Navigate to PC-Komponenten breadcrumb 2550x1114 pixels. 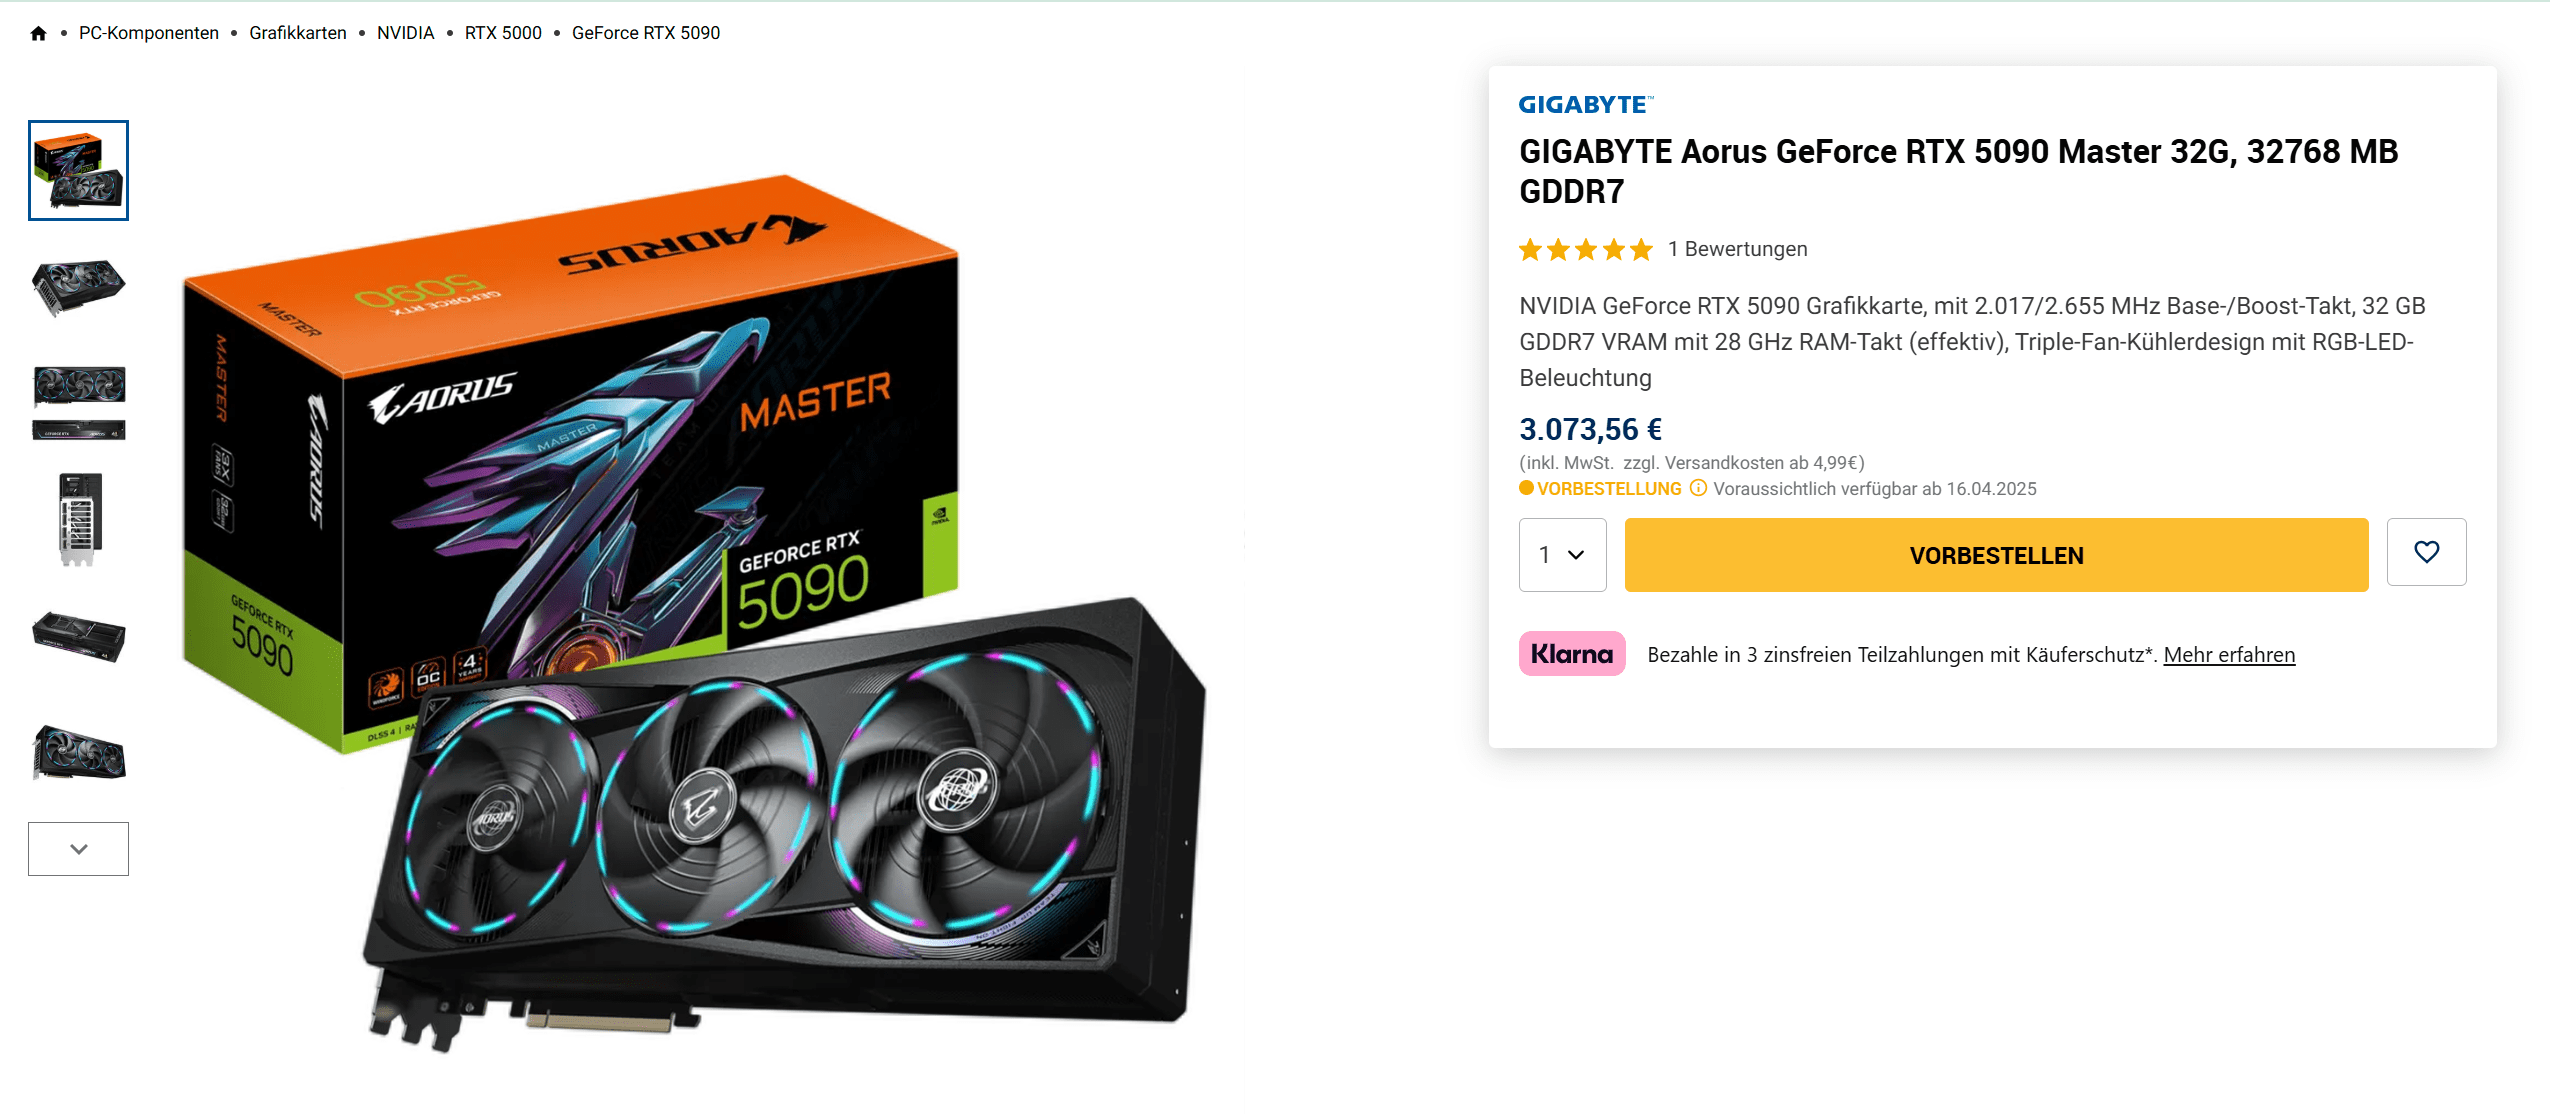[x=149, y=33]
